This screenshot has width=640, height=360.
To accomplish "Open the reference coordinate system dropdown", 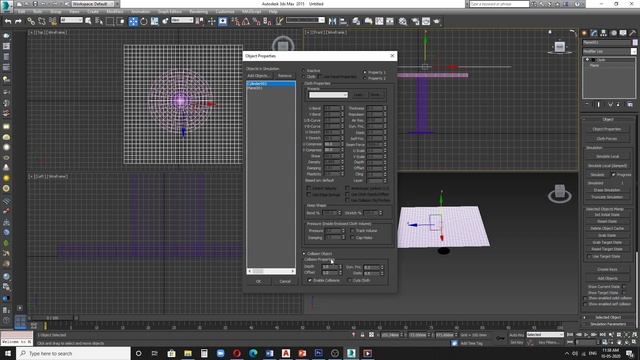I will coord(182,20).
